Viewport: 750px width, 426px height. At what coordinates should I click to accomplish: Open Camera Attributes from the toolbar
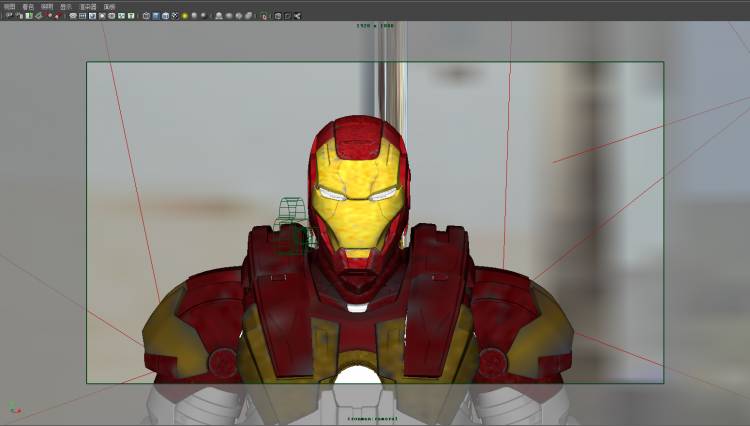click(29, 16)
